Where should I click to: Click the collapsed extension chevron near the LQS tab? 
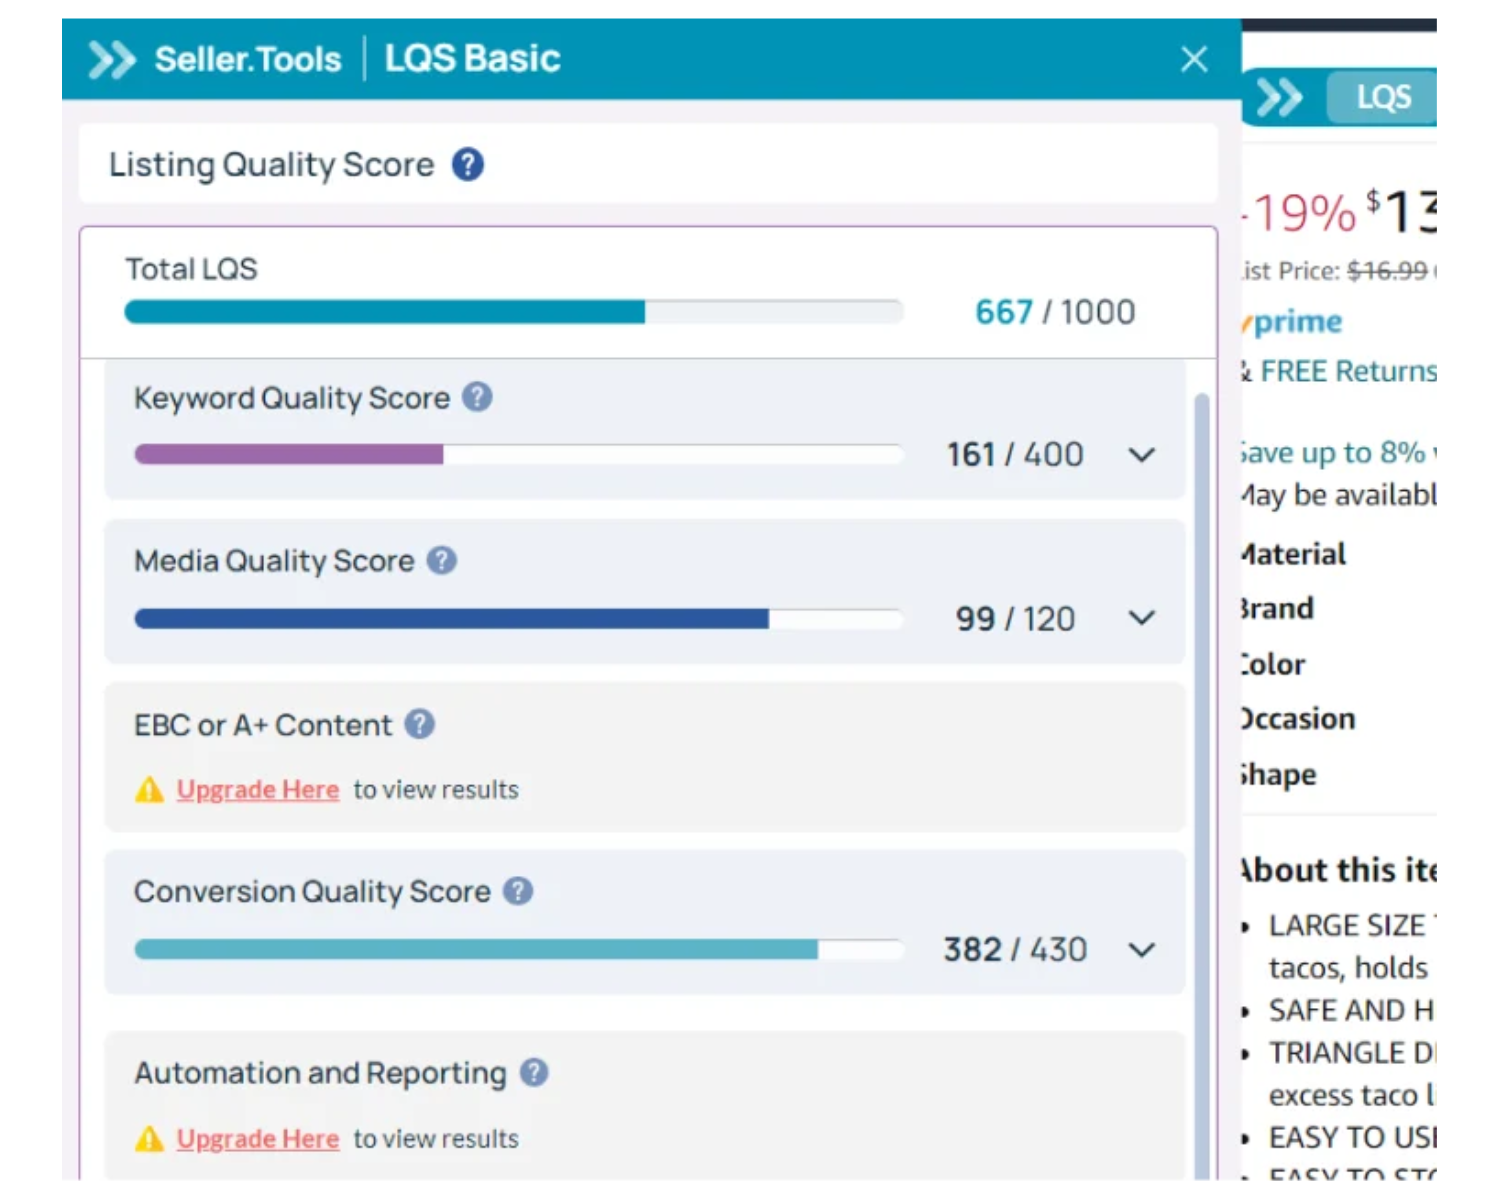tap(1278, 96)
